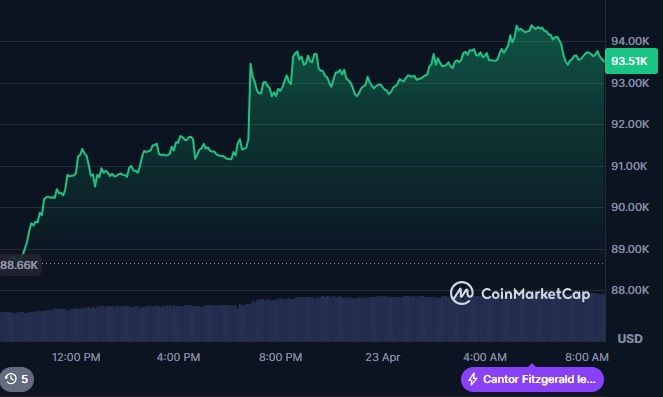This screenshot has width=663, height=397.
Task: Click the lightning bolt news icon
Action: 473,379
